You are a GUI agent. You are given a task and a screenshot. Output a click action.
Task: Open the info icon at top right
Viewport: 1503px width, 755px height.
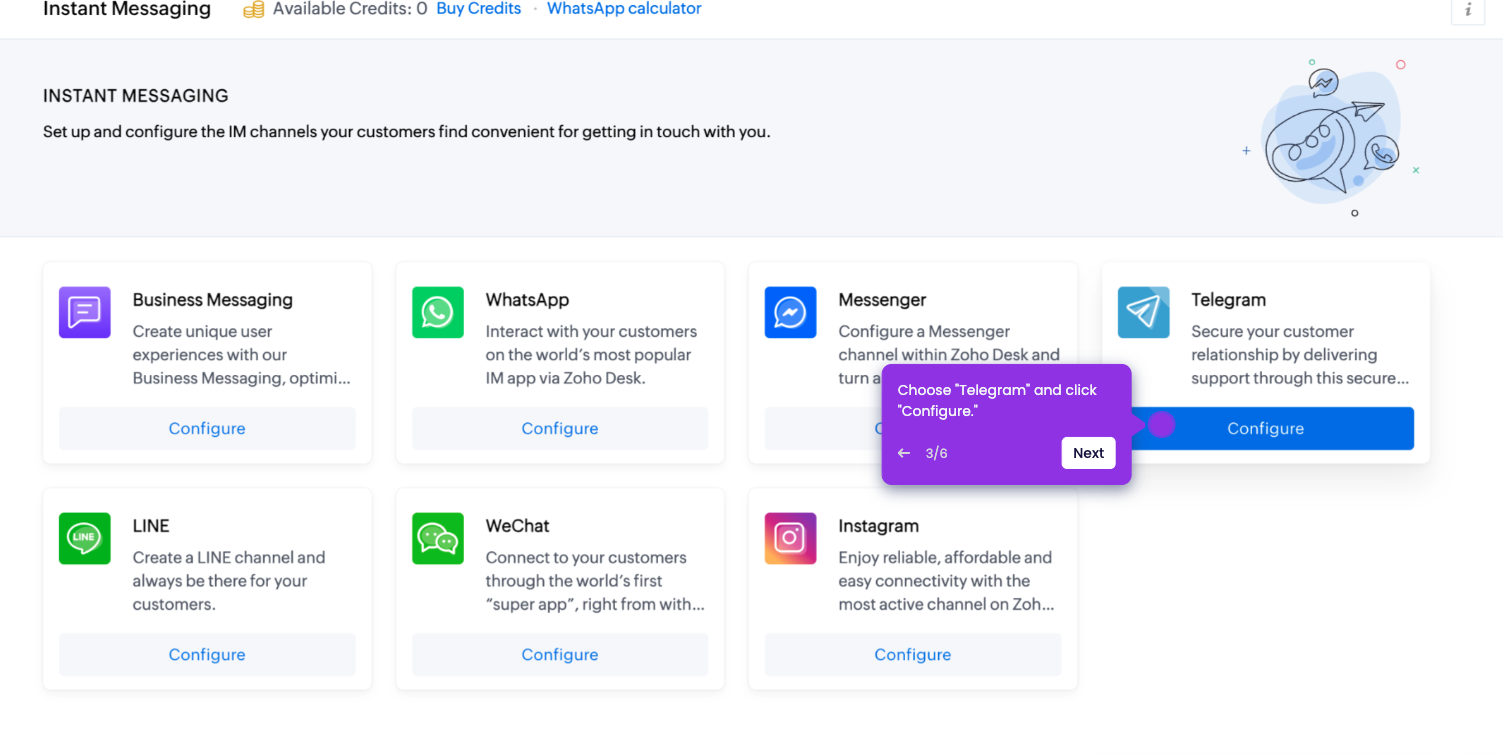[1468, 10]
